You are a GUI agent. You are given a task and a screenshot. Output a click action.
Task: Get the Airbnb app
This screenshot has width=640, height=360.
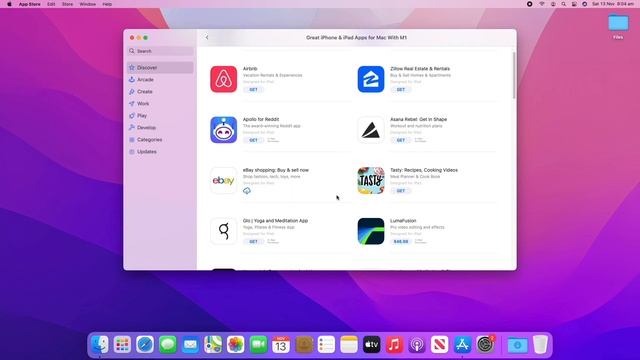[x=253, y=89]
